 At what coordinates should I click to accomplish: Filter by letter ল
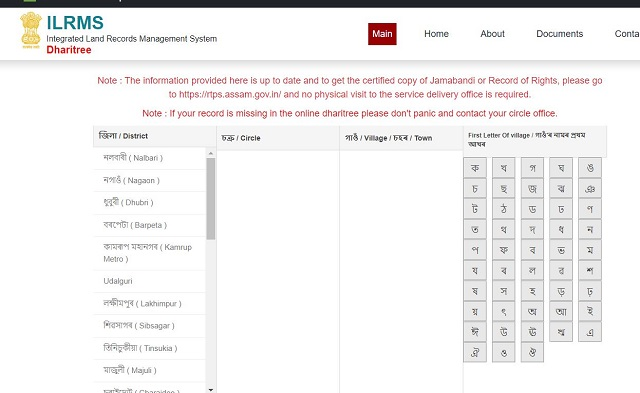tap(532, 270)
